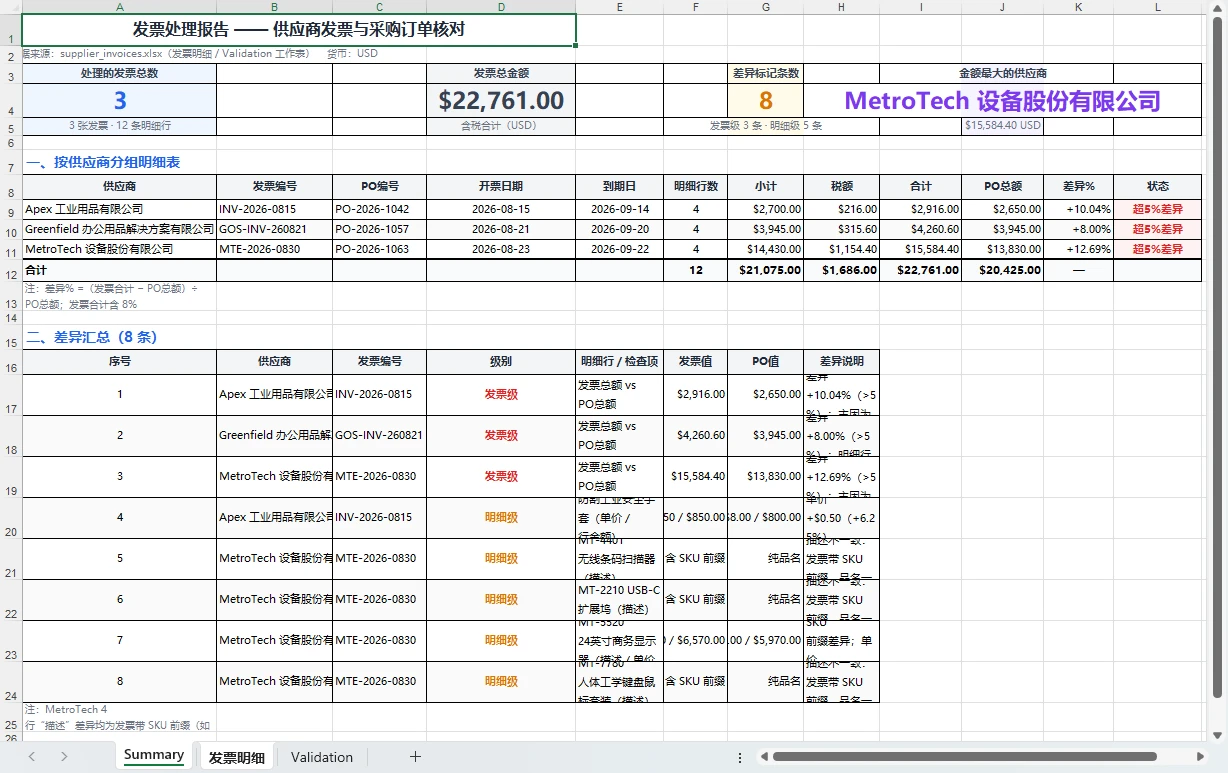
Task: Click the 差异标记条数 label cell
Action: 766,73
